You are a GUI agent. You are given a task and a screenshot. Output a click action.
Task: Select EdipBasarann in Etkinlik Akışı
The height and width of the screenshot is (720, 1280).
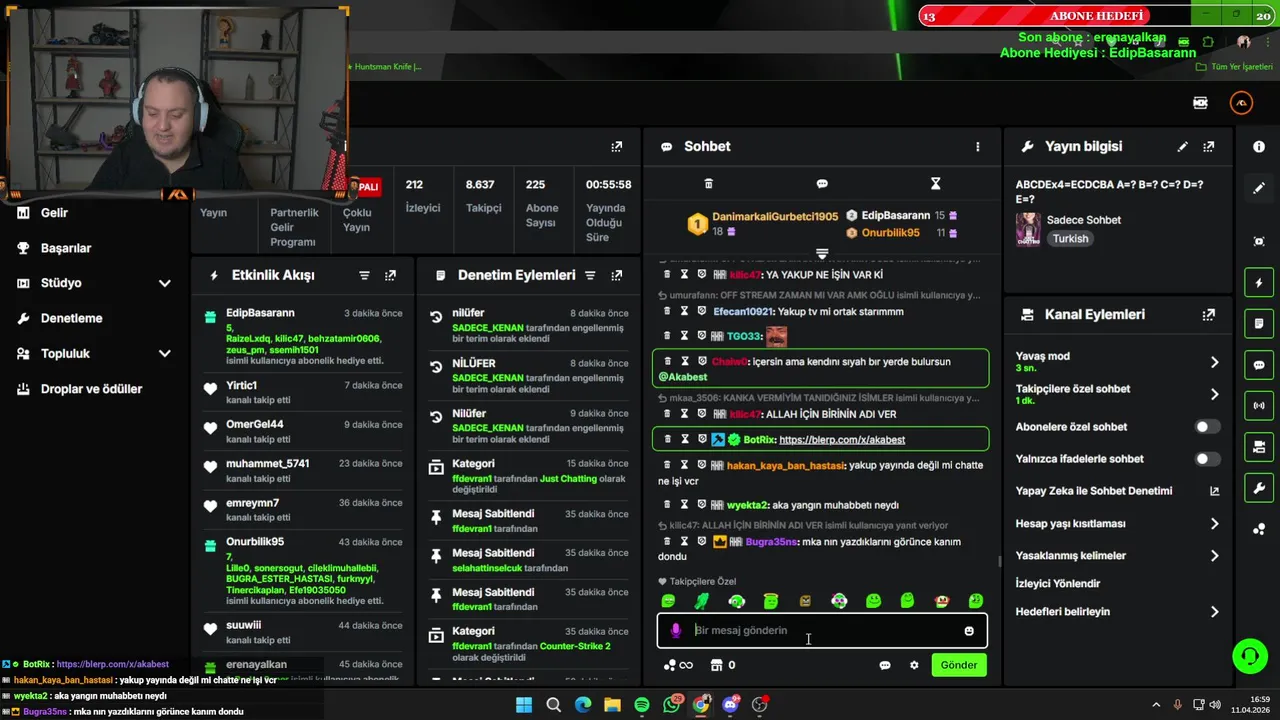click(x=260, y=313)
